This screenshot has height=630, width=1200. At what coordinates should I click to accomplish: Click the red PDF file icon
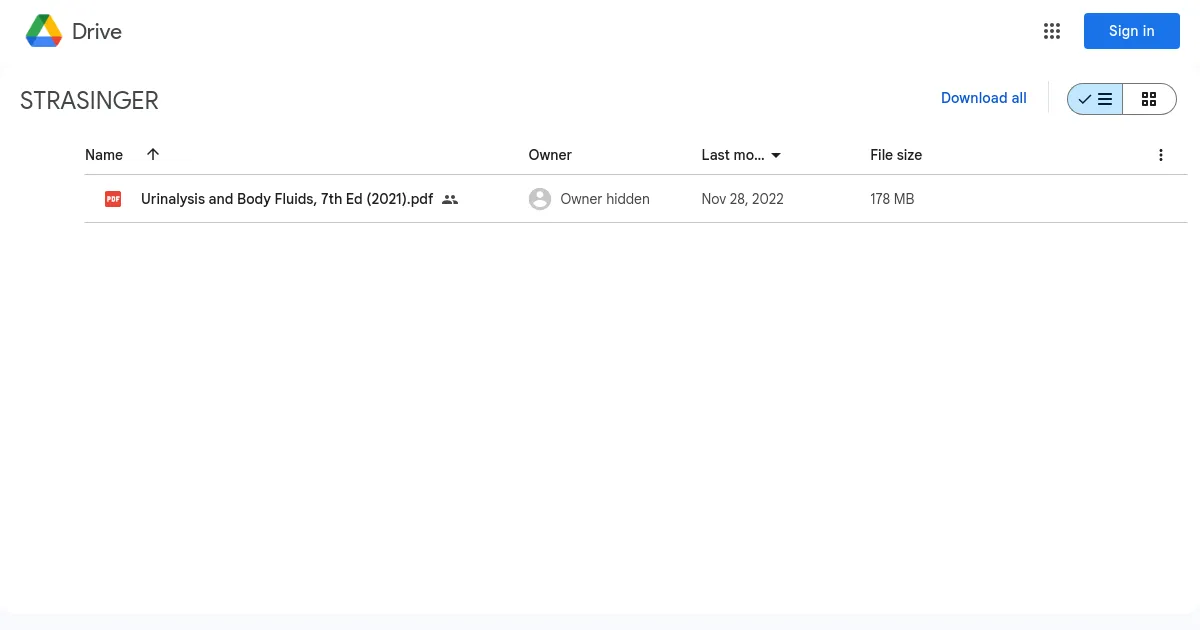pos(113,199)
